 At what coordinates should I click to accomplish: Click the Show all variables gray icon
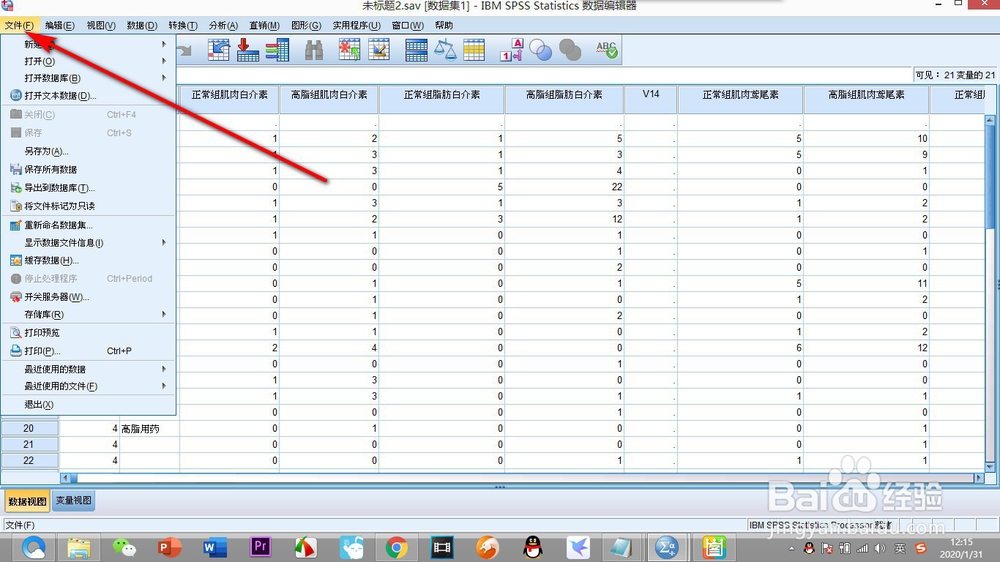[570, 50]
